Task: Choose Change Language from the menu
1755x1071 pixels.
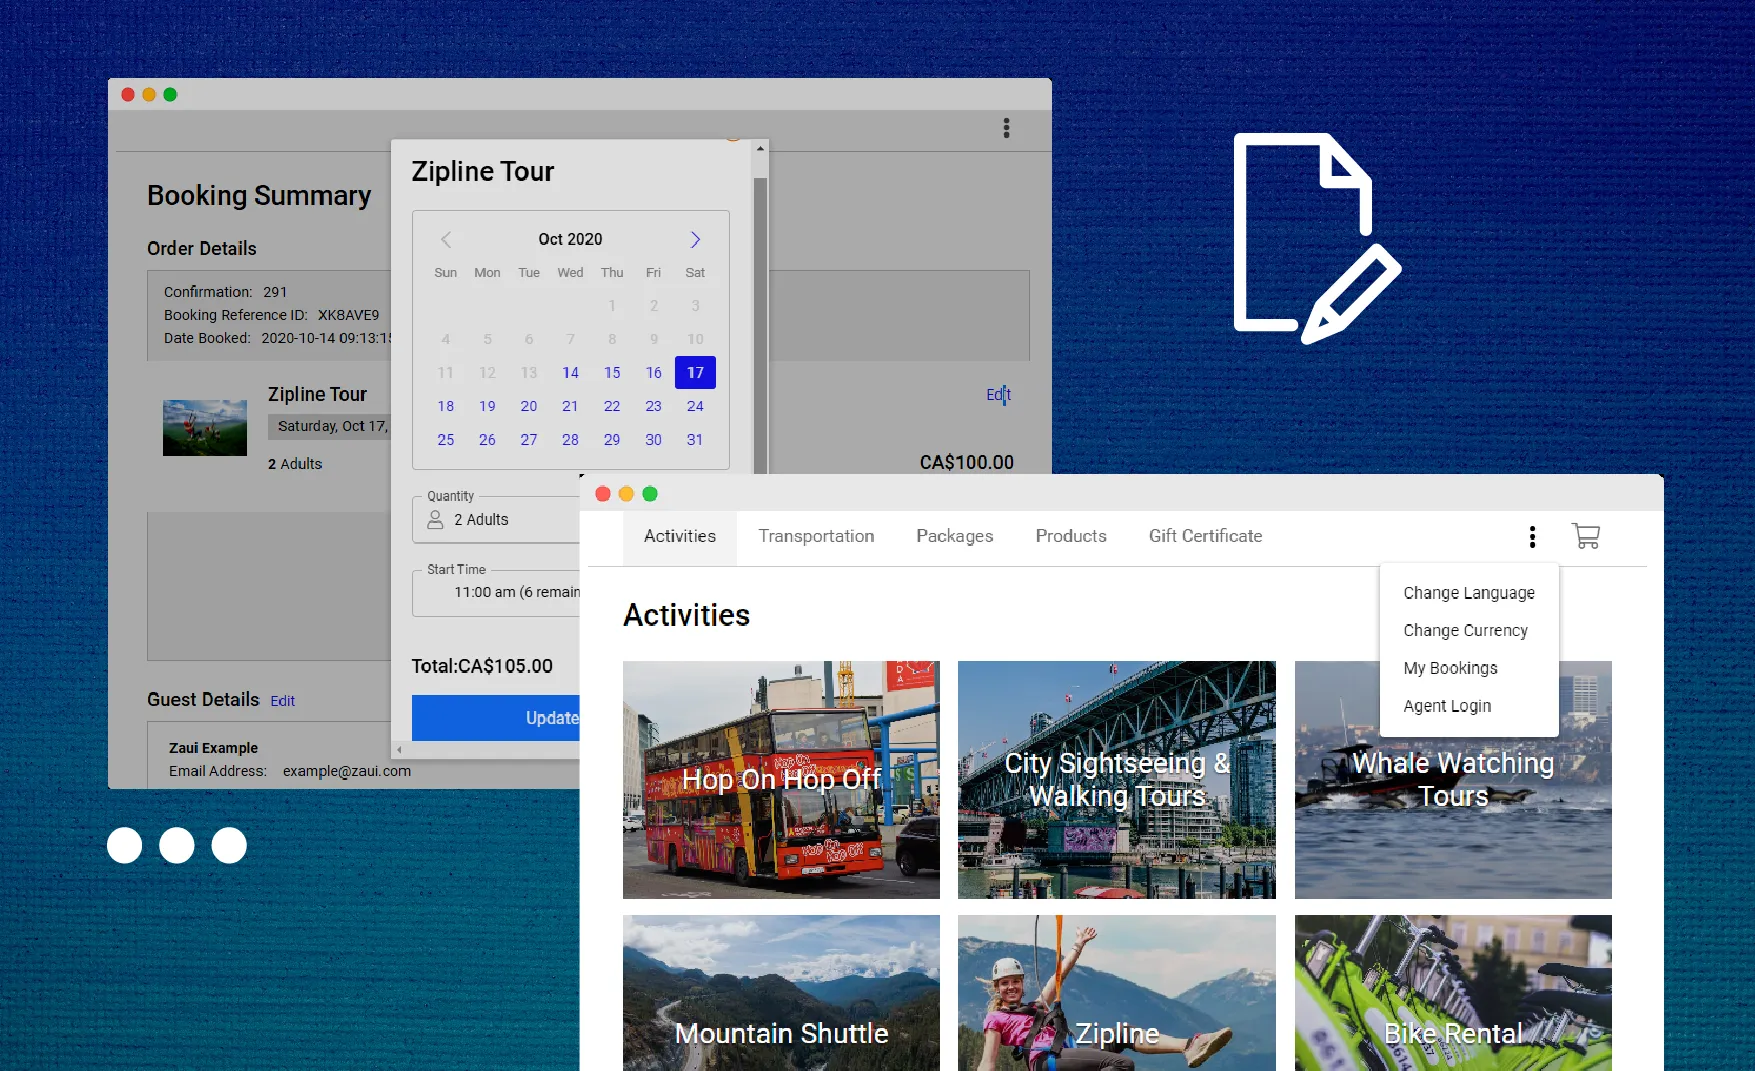Action: 1469,593
